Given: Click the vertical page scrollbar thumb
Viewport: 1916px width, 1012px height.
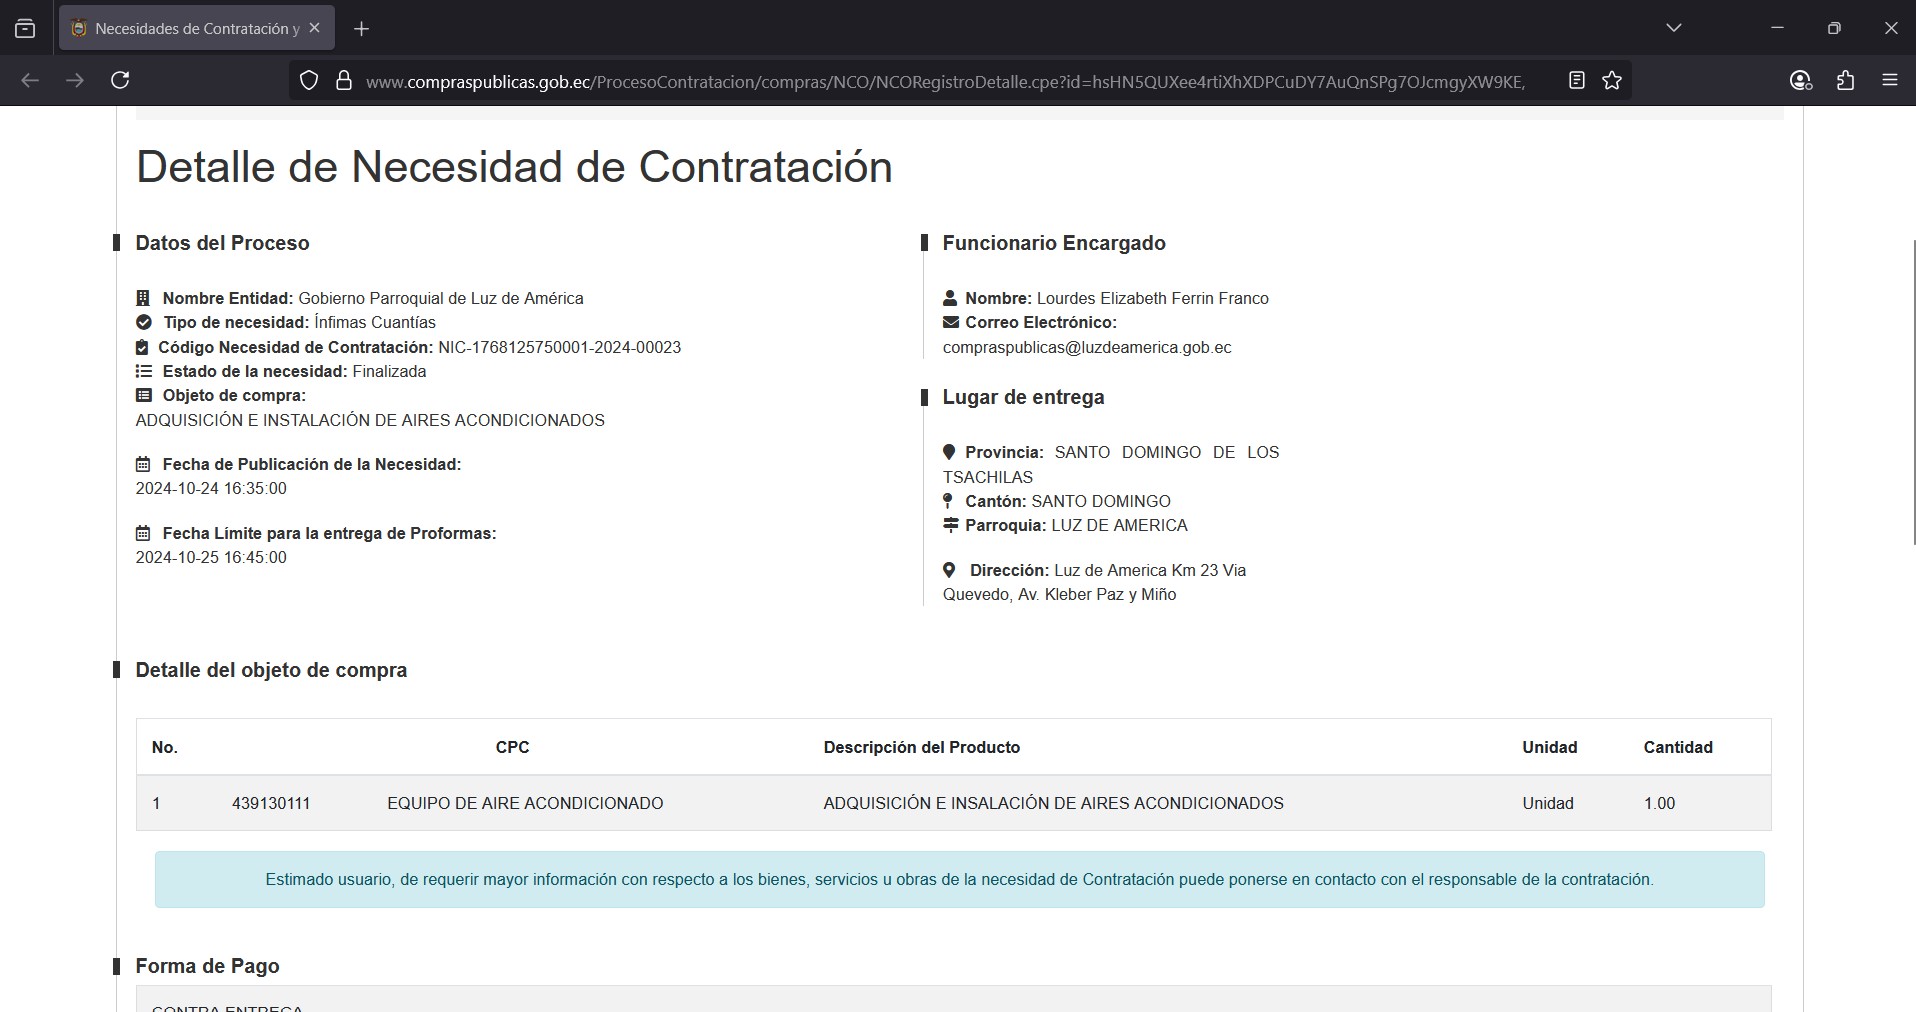Looking at the screenshot, I should (1914, 392).
